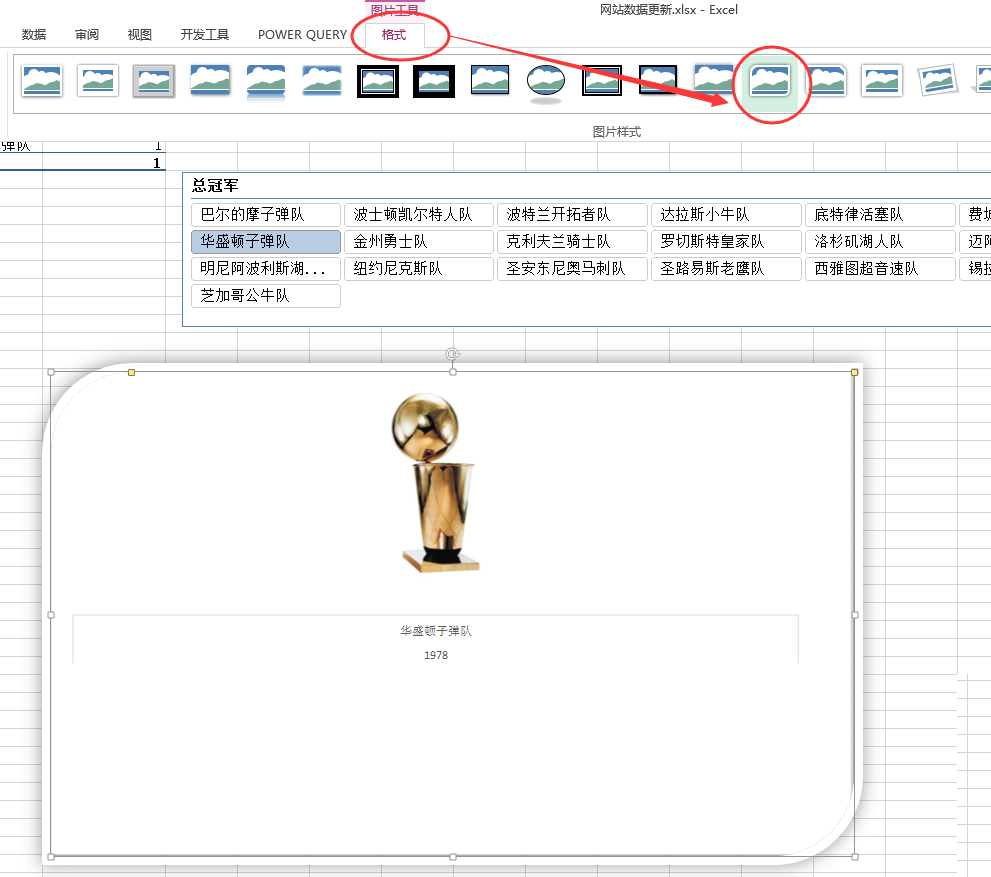Click the 总冠军 slicer header
991x877 pixels.
pyautogui.click(x=216, y=186)
